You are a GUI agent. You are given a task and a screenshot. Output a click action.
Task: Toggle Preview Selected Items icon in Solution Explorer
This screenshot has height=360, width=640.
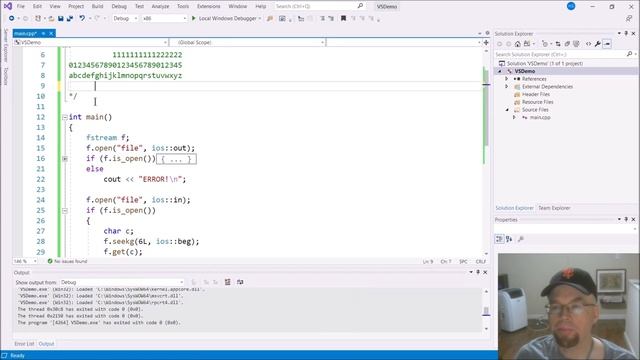coord(607,44)
